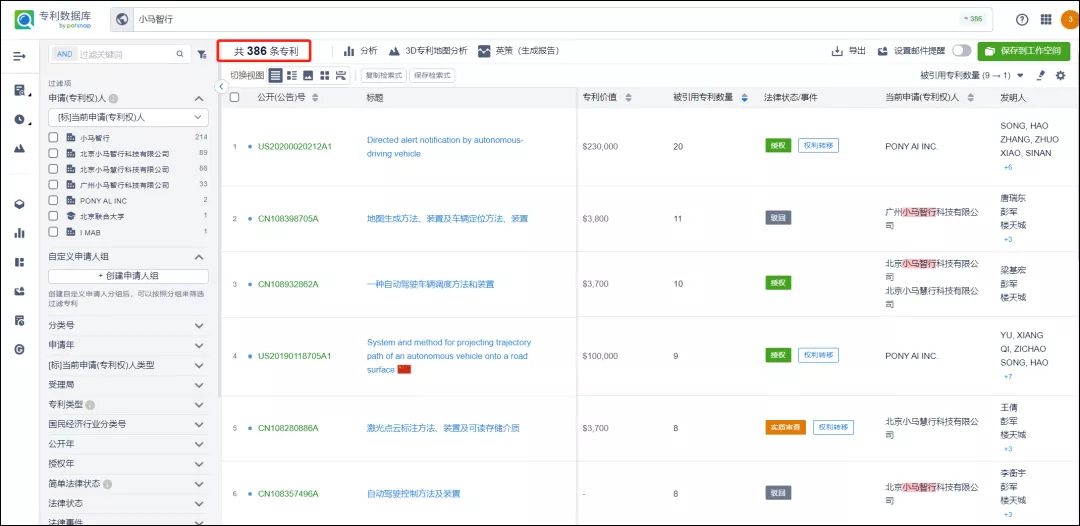Screen dimensions: 1080x526
Task: Collapse the left filter panel arrow
Action: tap(221, 86)
